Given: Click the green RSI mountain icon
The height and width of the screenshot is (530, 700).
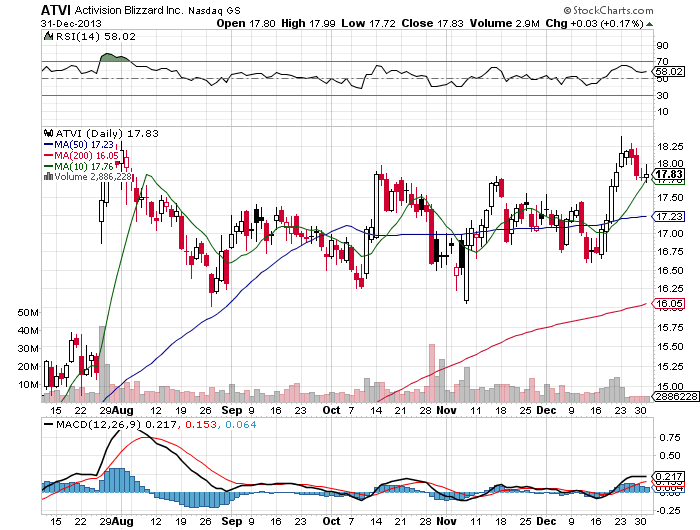Looking at the screenshot, I should click(x=48, y=36).
